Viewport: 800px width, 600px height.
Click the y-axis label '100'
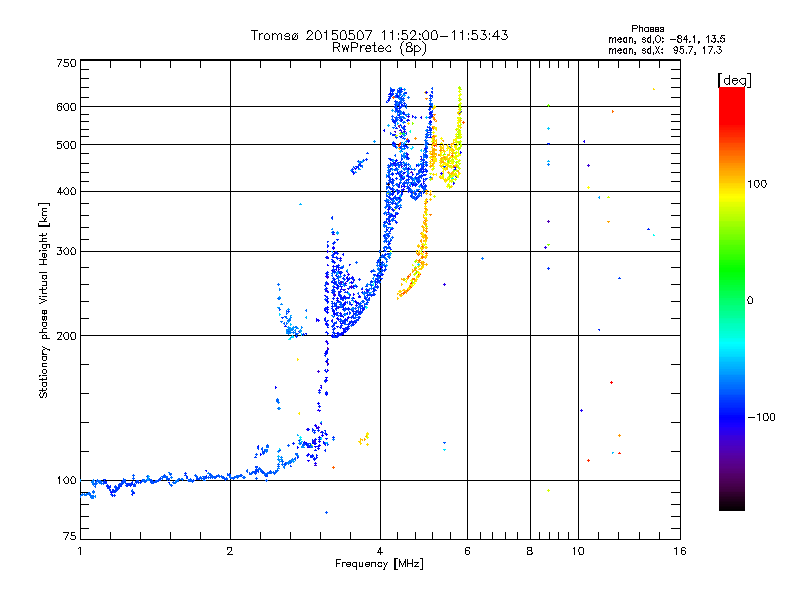pyautogui.click(x=66, y=481)
